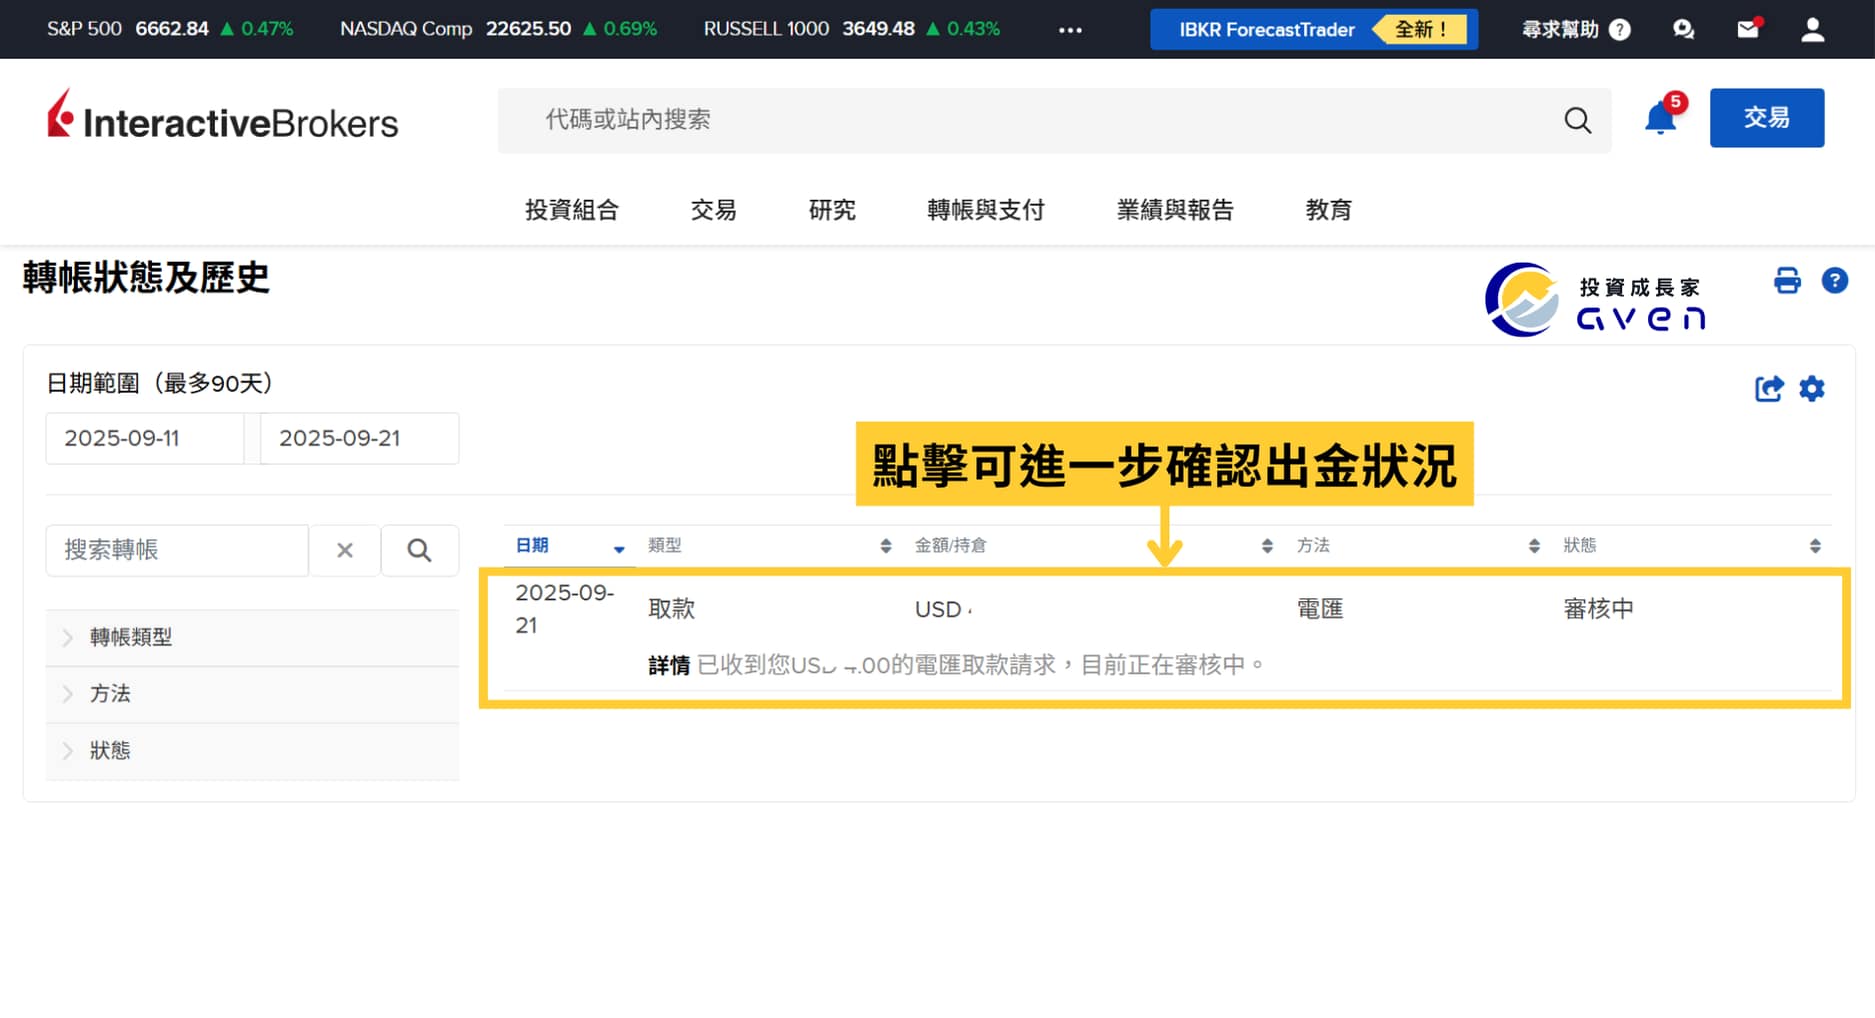Open the 投資組合 menu

tap(572, 210)
